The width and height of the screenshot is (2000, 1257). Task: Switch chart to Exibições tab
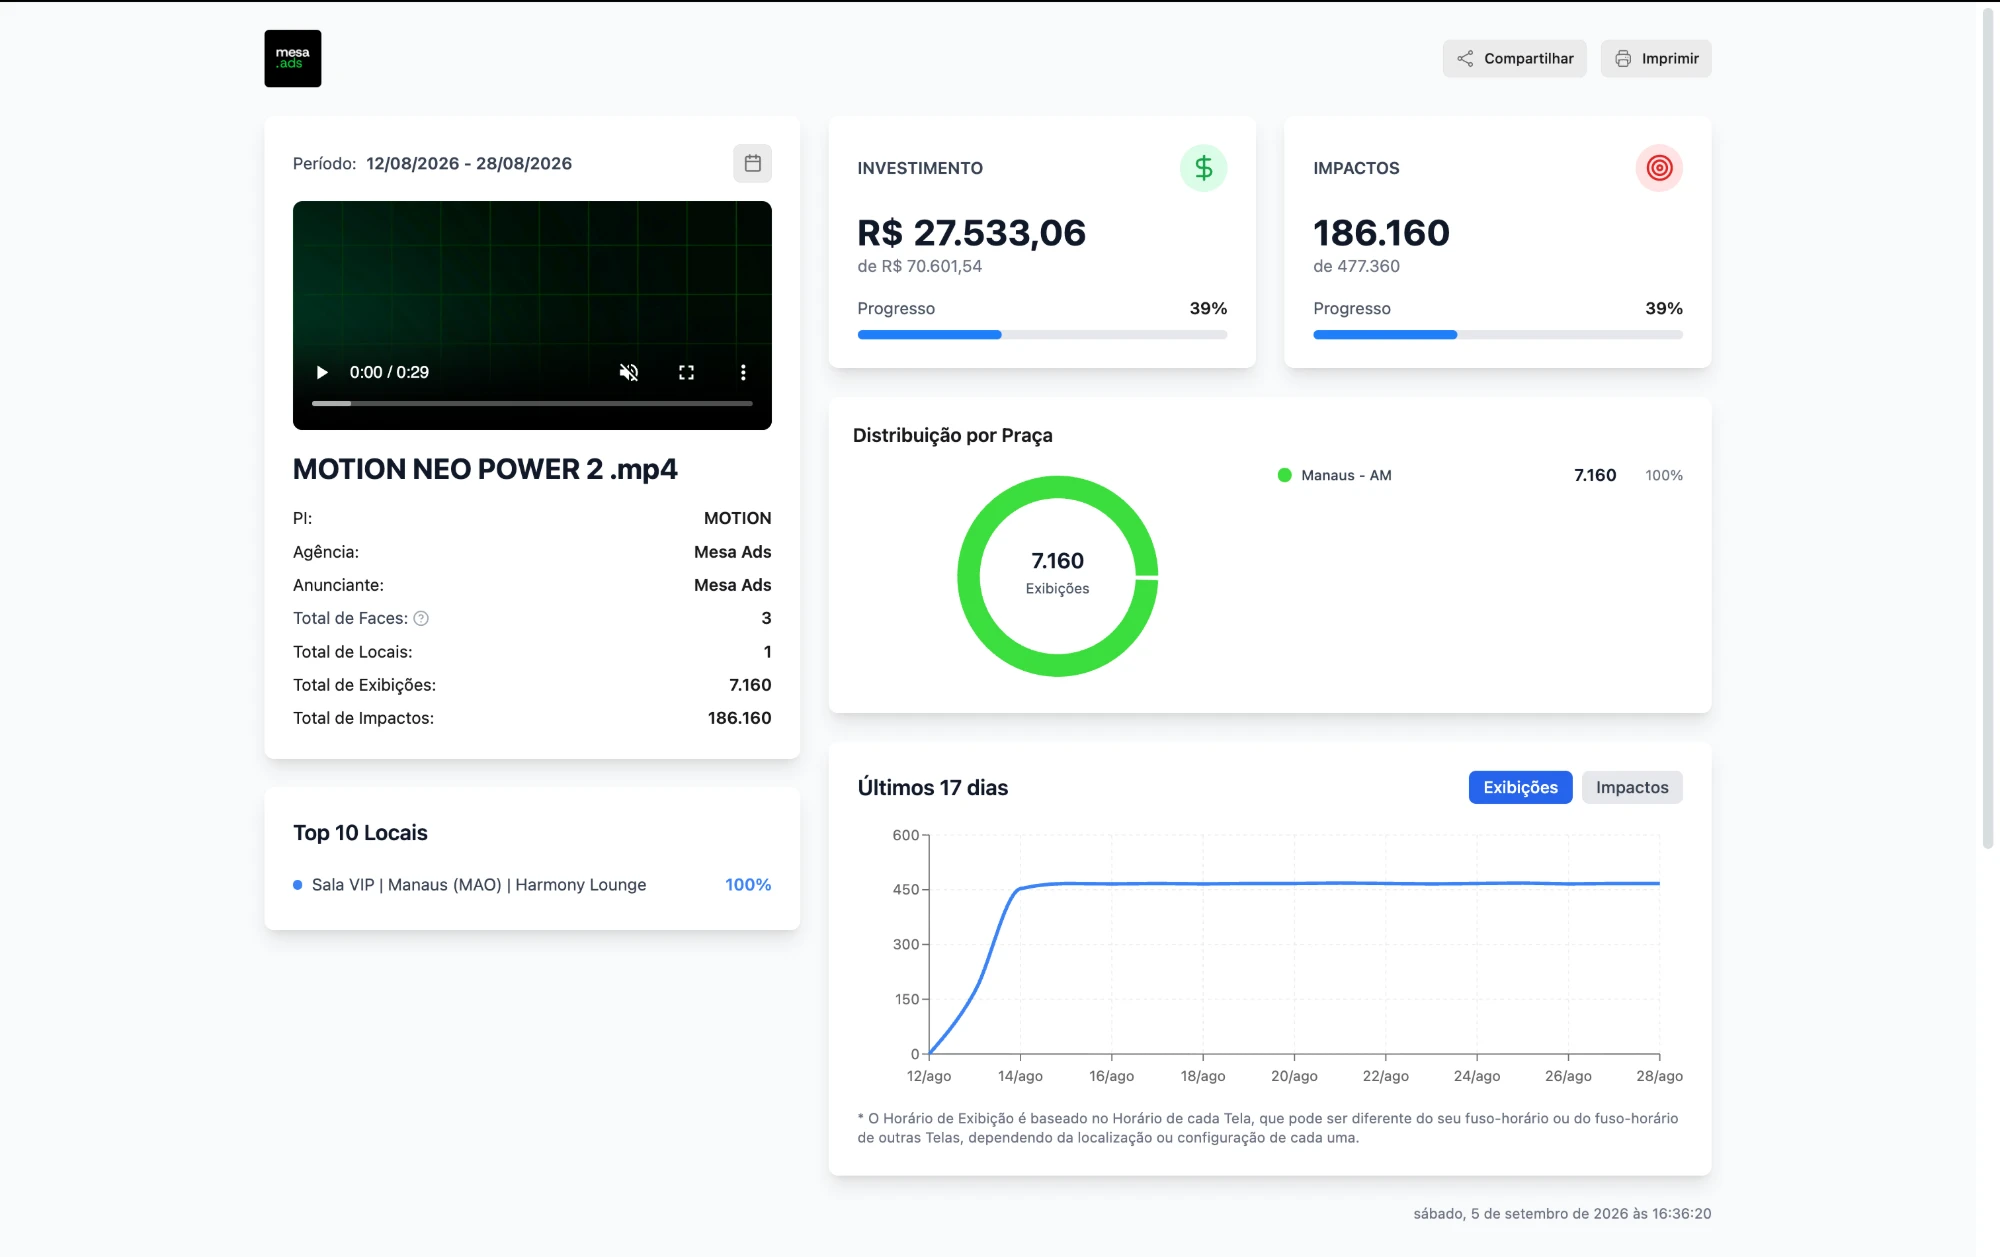pyautogui.click(x=1520, y=787)
